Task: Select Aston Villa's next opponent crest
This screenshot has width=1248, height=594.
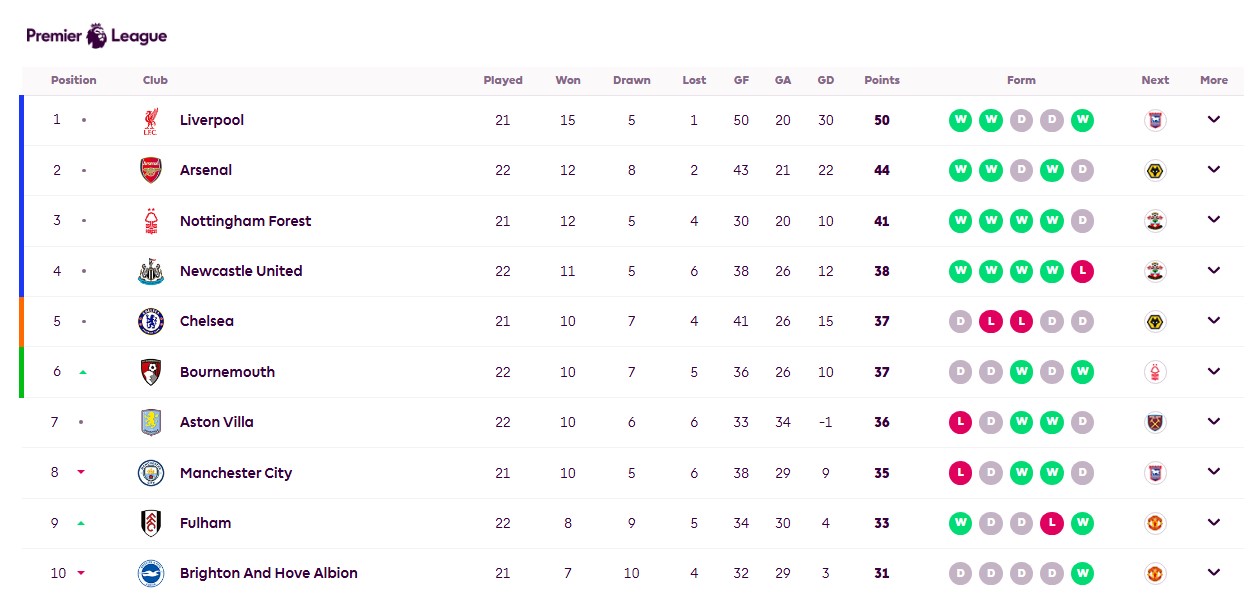Action: [x=1155, y=422]
